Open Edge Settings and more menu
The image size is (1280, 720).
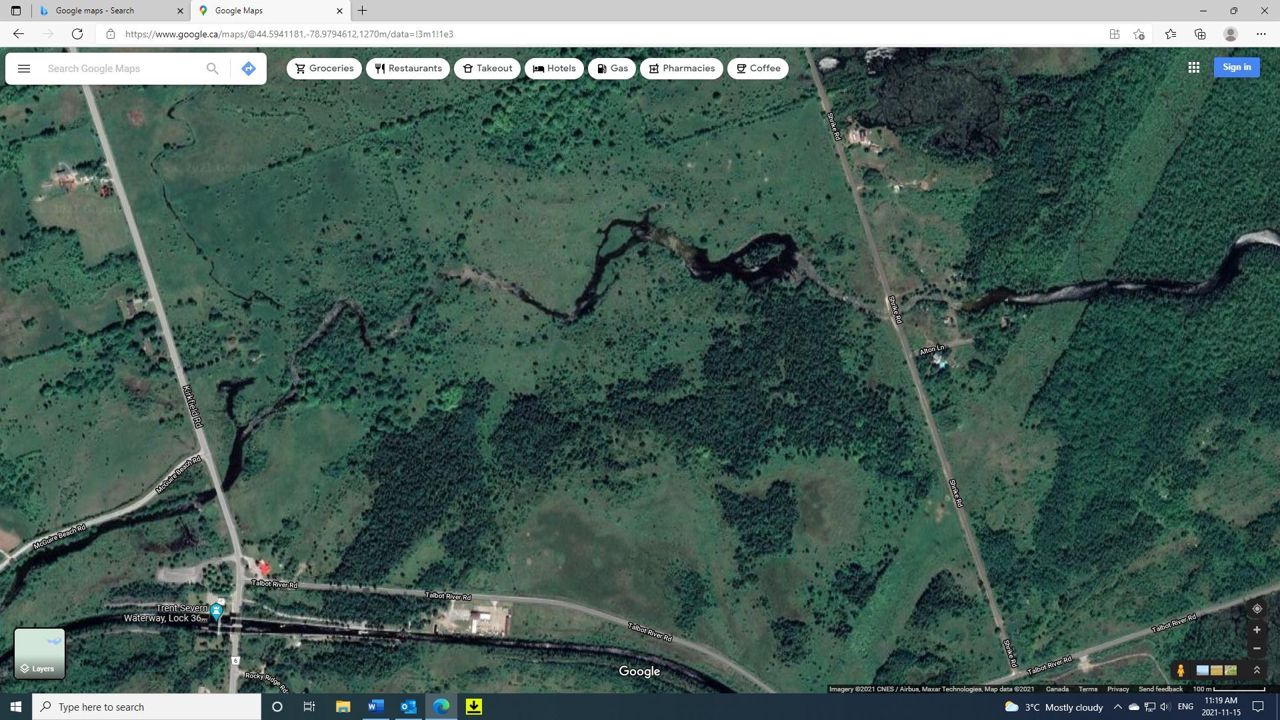[x=1261, y=34]
